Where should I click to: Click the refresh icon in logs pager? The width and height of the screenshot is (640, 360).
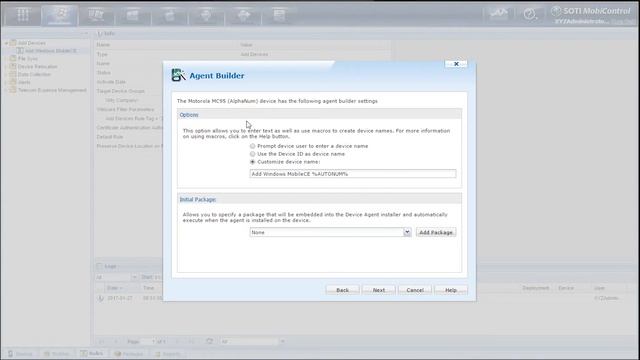click(209, 341)
